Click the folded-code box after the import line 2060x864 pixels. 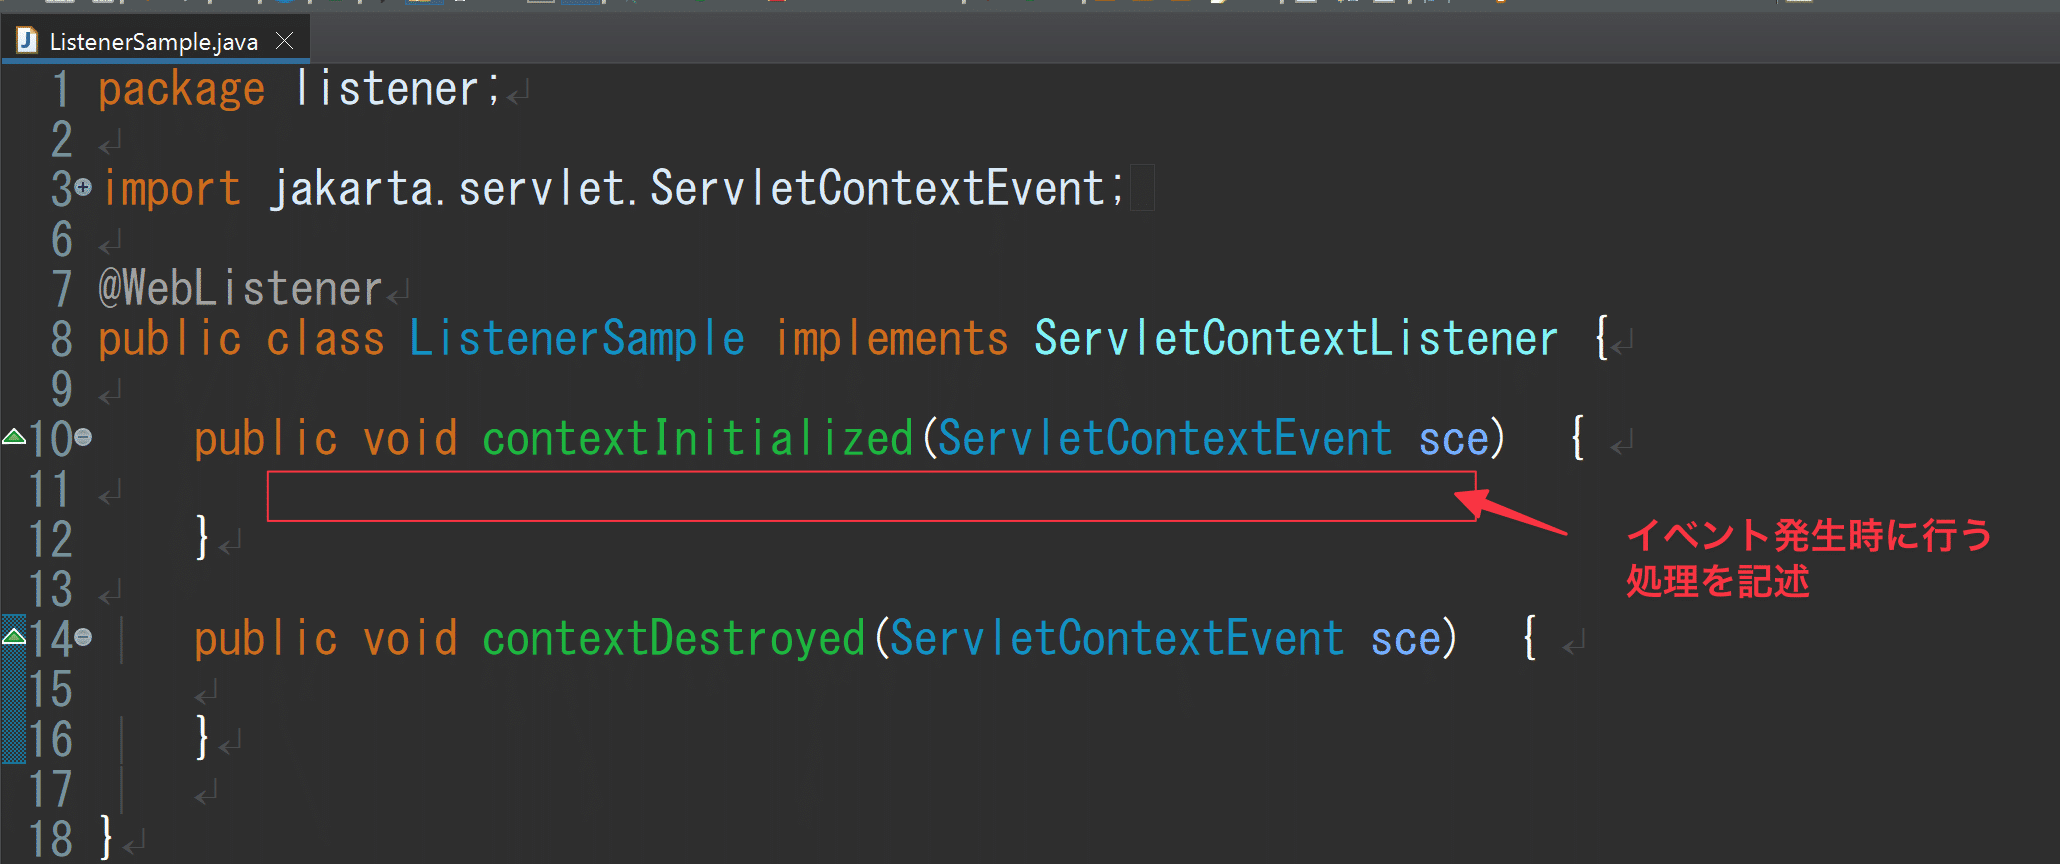pos(1142,188)
